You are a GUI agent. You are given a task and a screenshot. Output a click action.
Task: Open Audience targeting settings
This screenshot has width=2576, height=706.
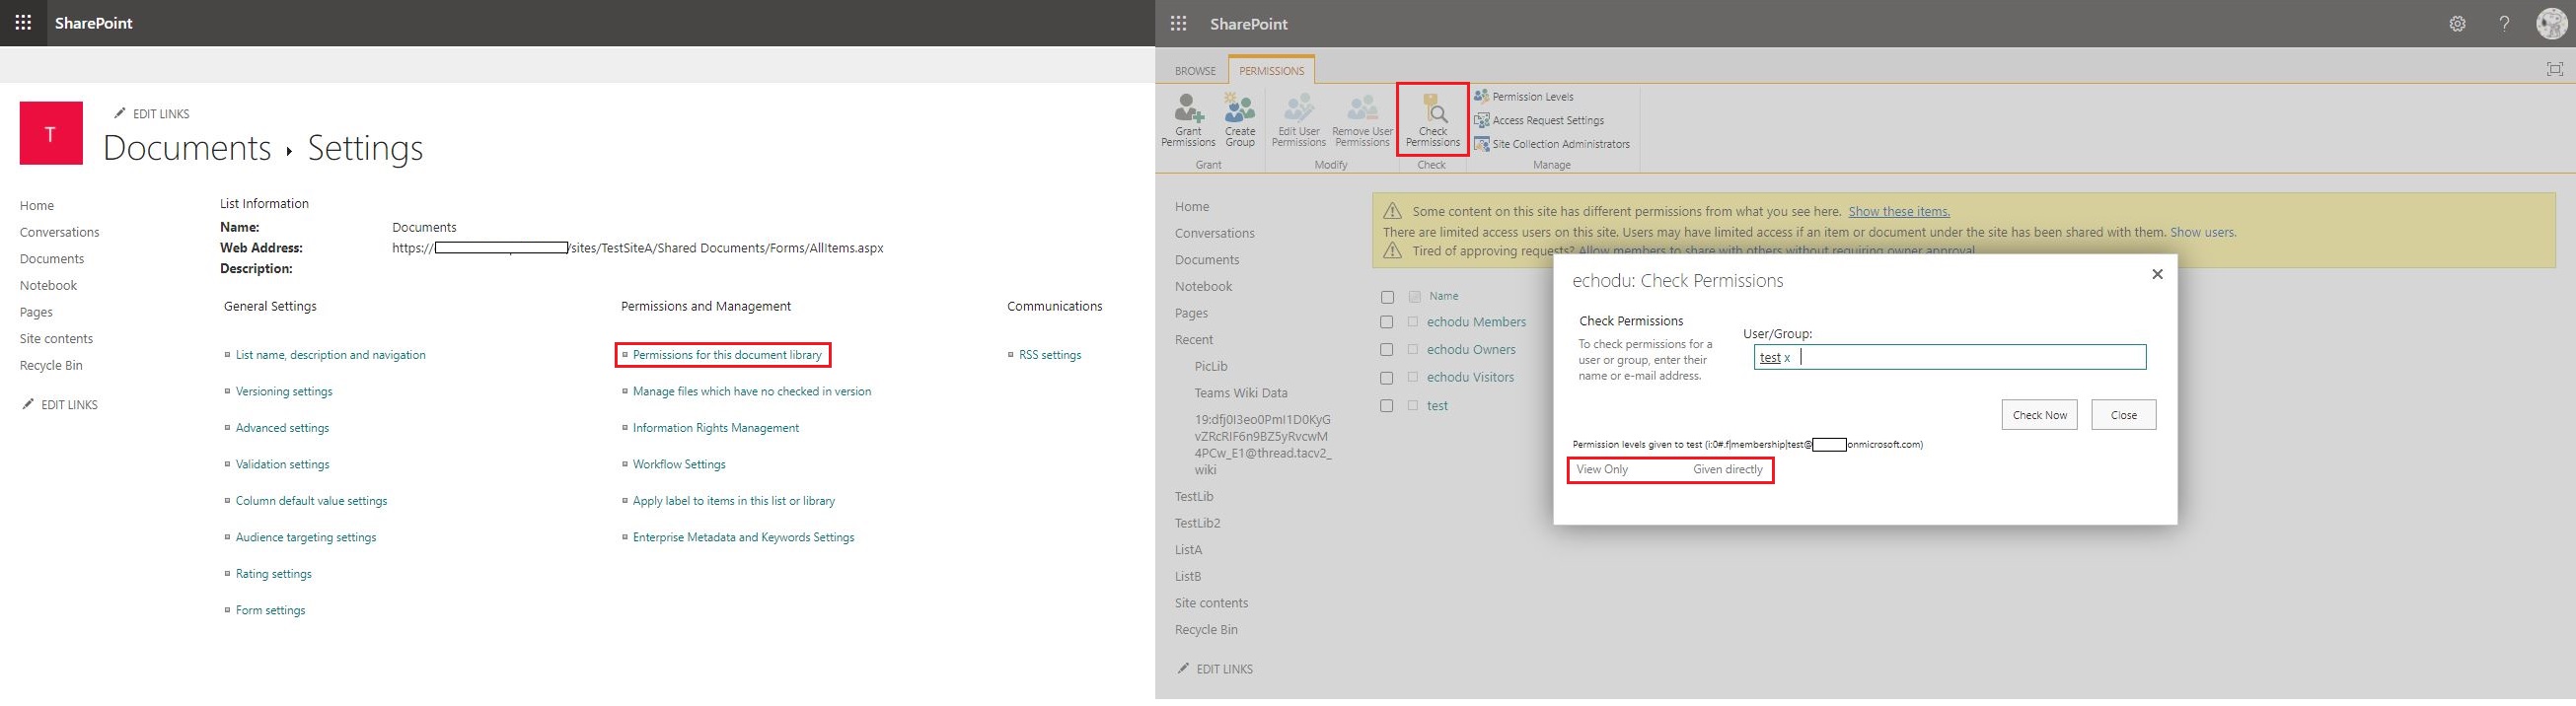click(306, 537)
